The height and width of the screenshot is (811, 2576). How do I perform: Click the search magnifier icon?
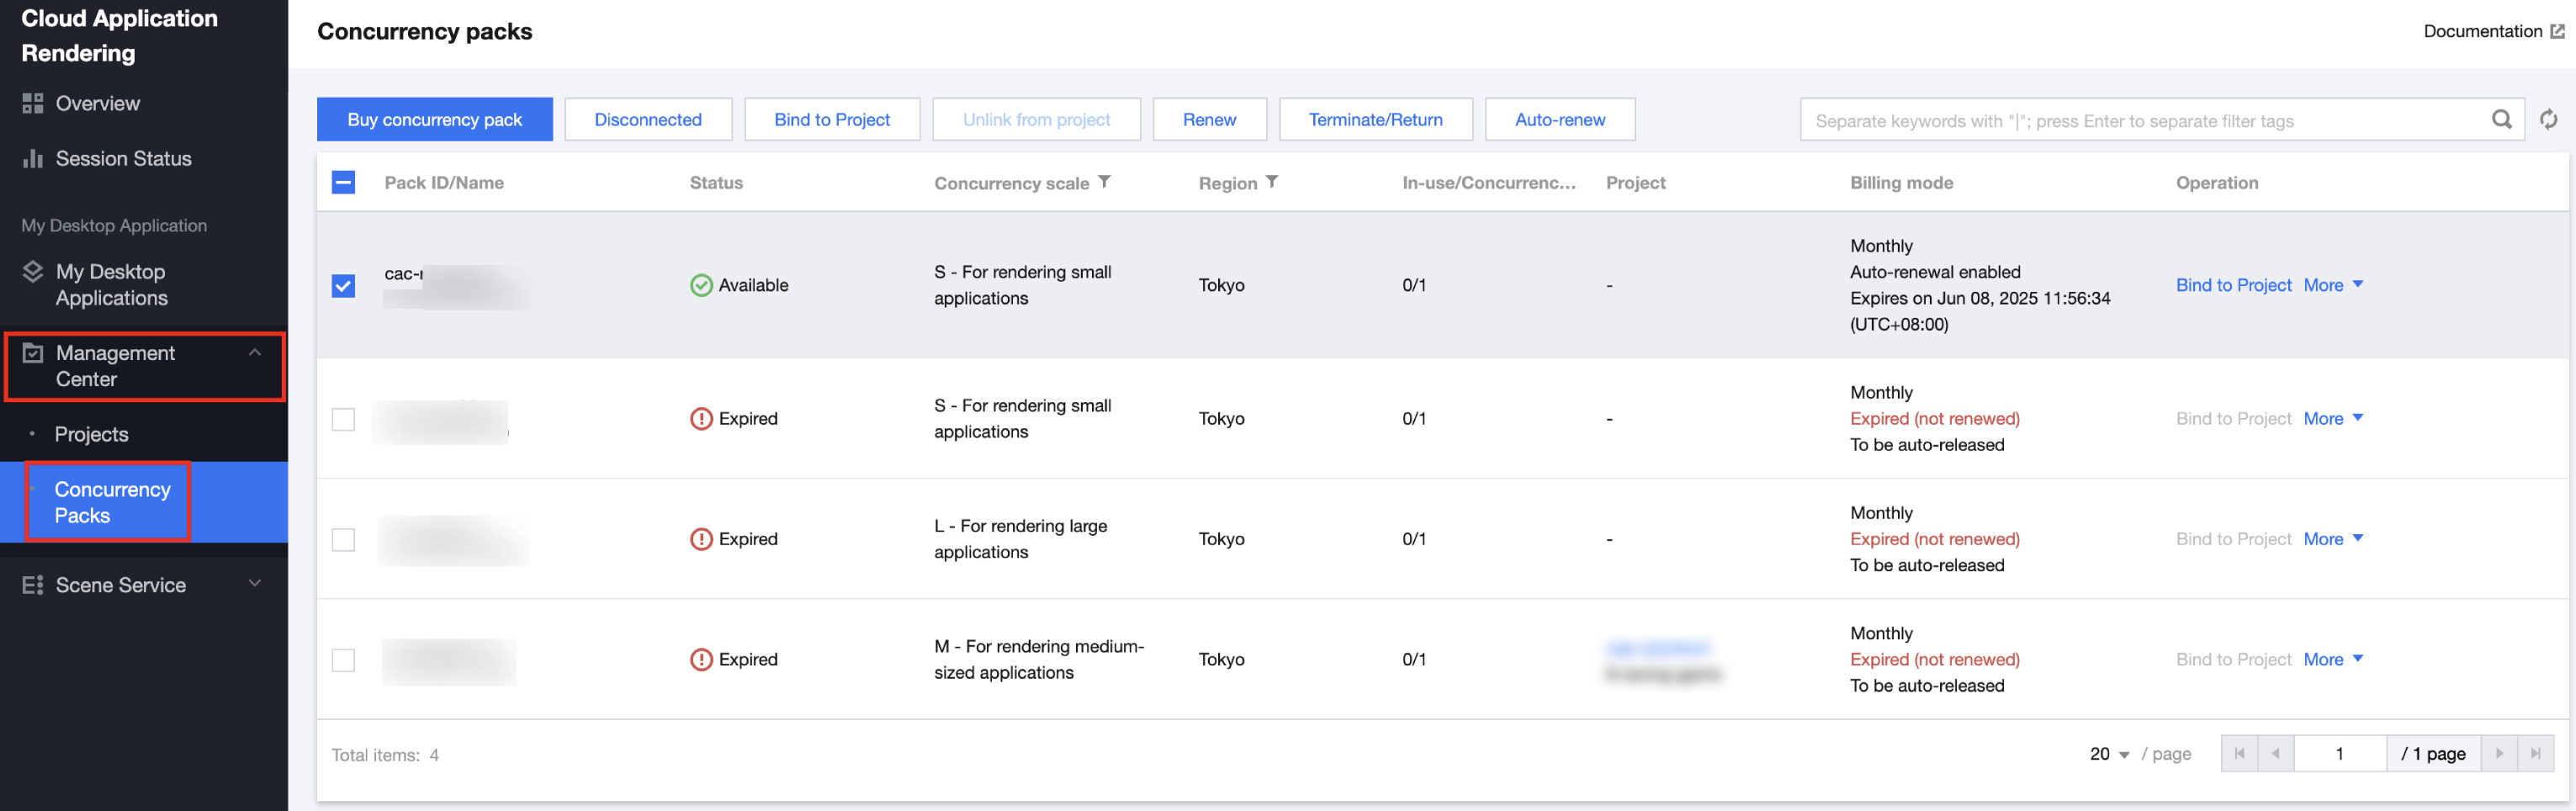(2501, 120)
